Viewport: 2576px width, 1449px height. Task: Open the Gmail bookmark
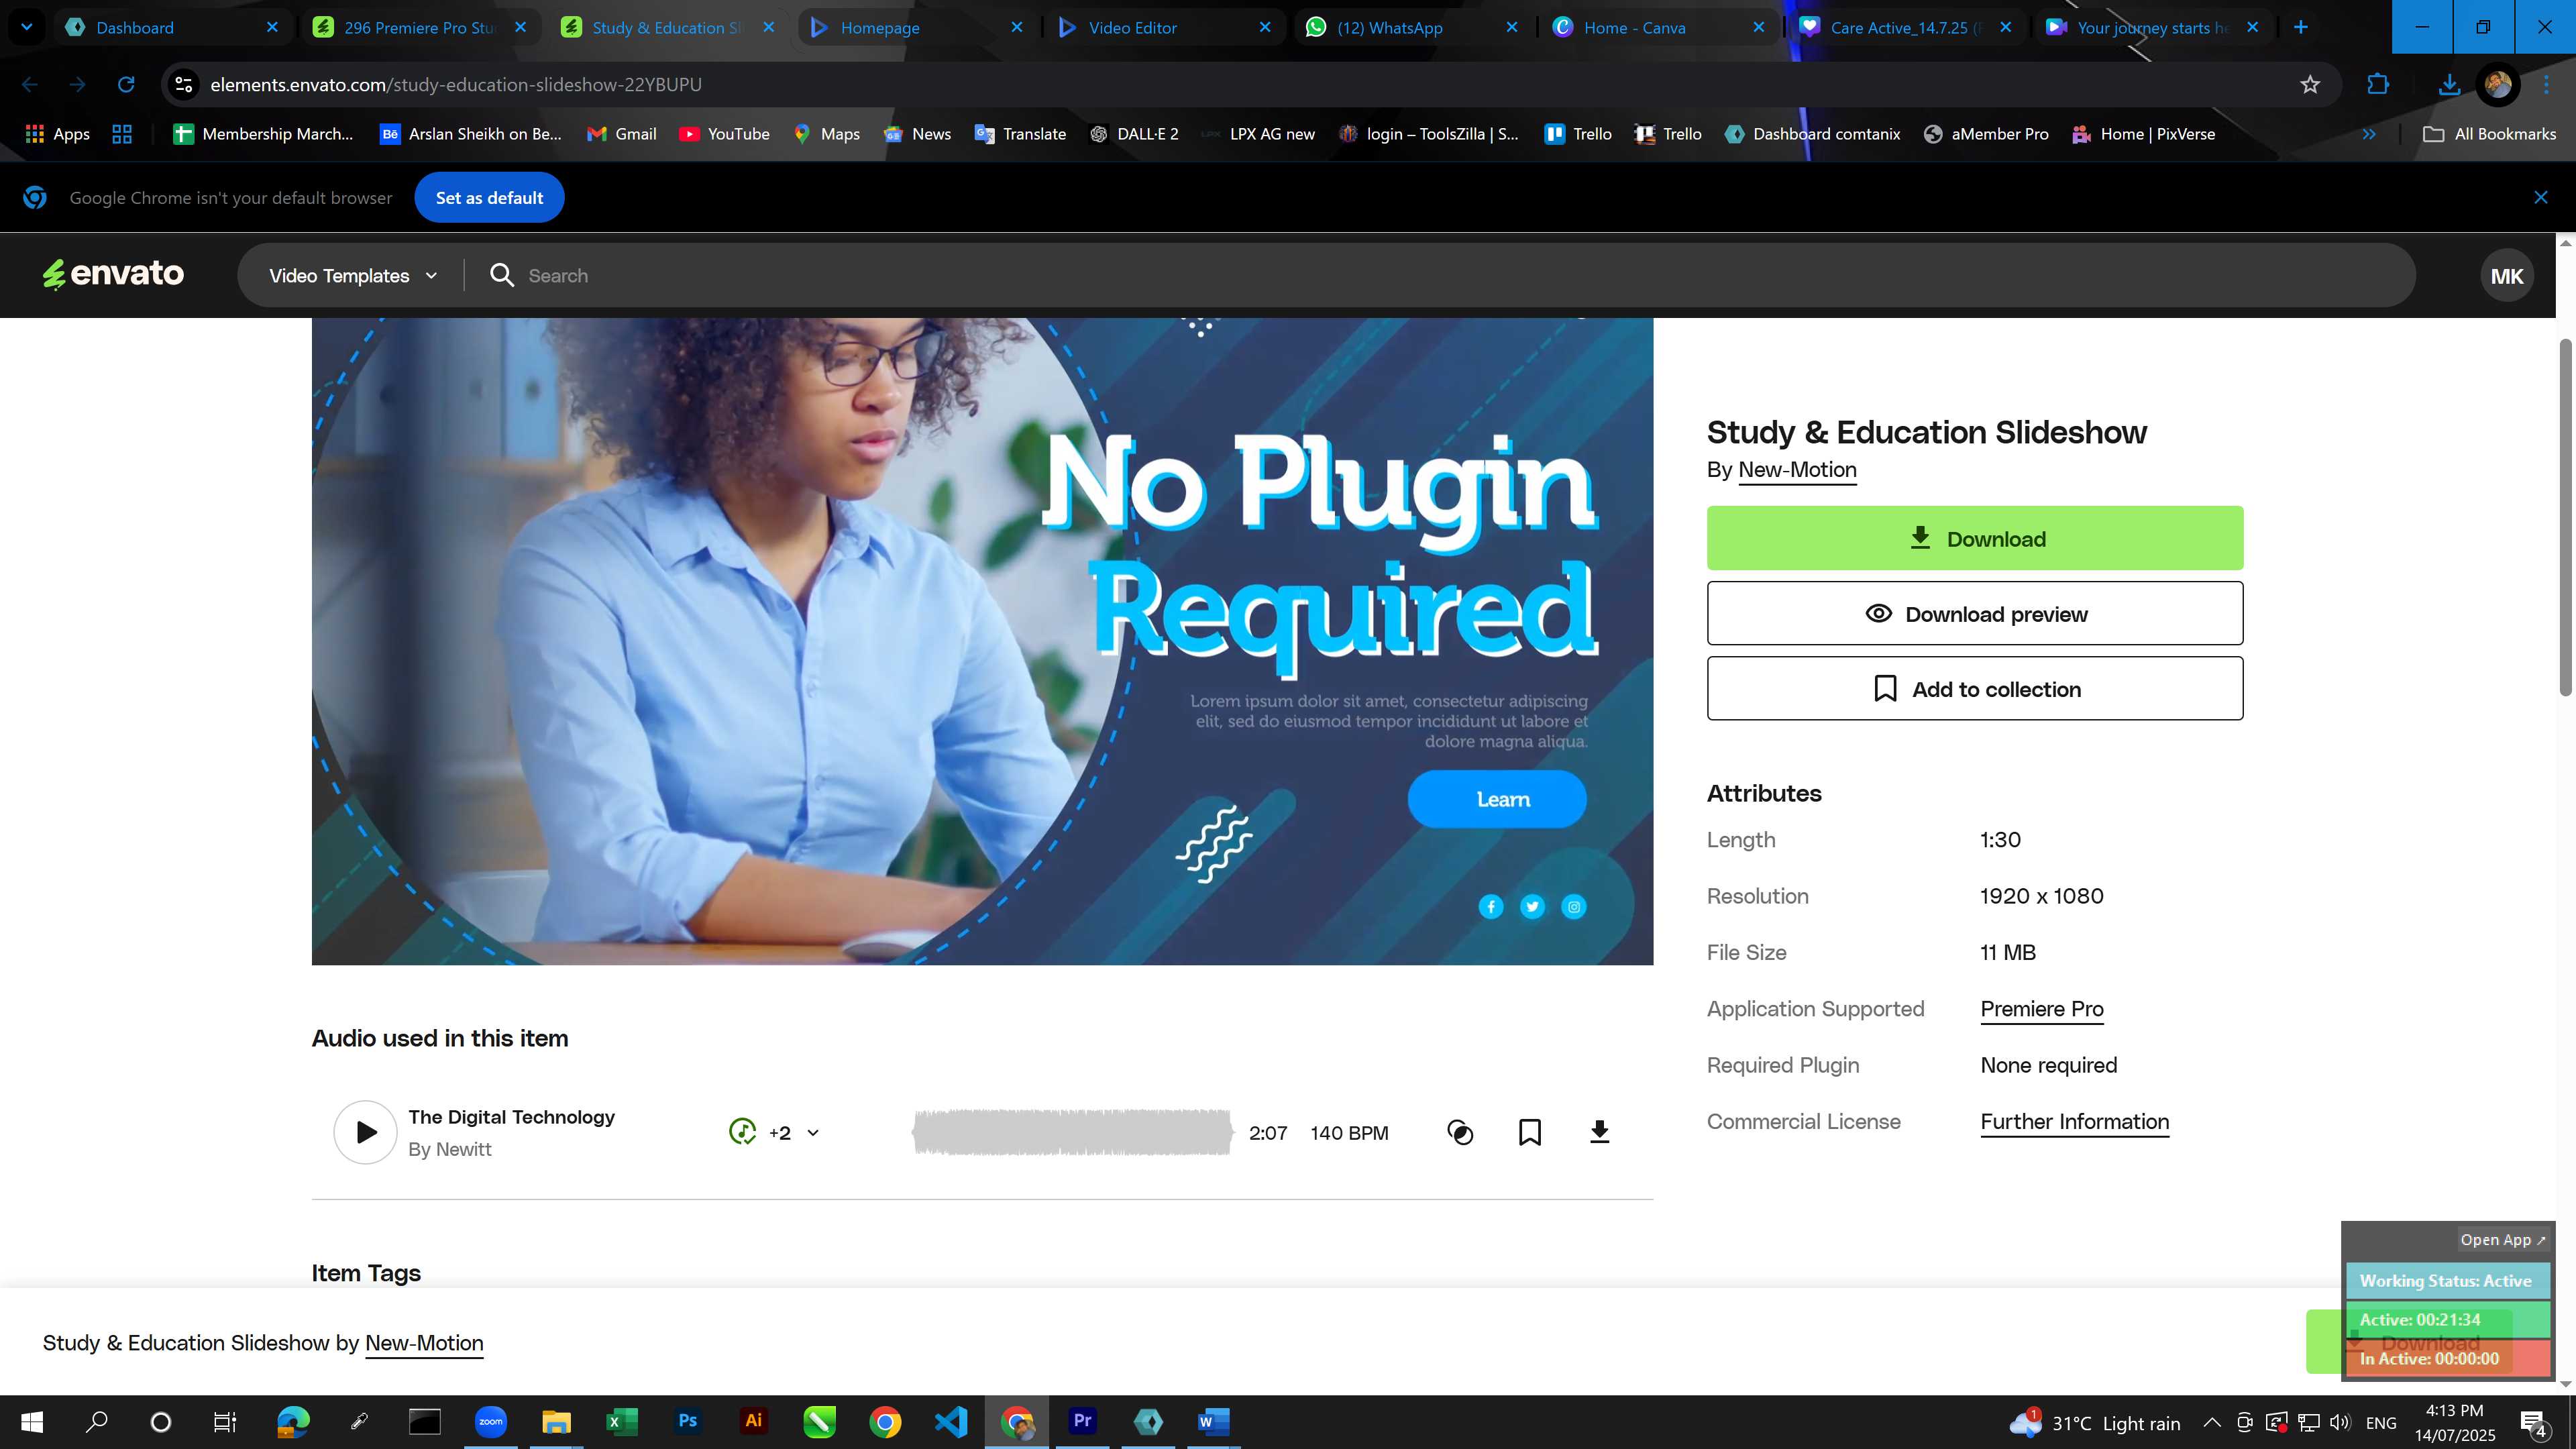click(621, 134)
